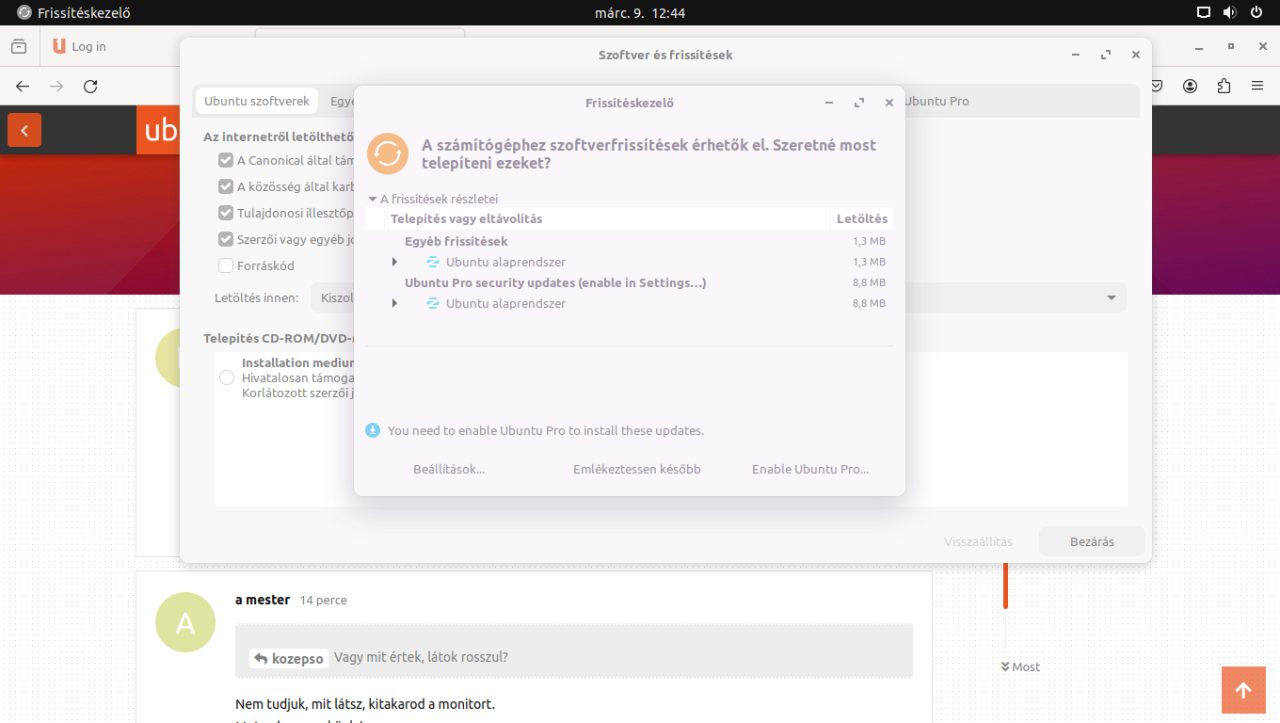Open the top bar clock 'márc. 9. 12:44'
Screen dimensions: 1280x723
tap(640, 13)
